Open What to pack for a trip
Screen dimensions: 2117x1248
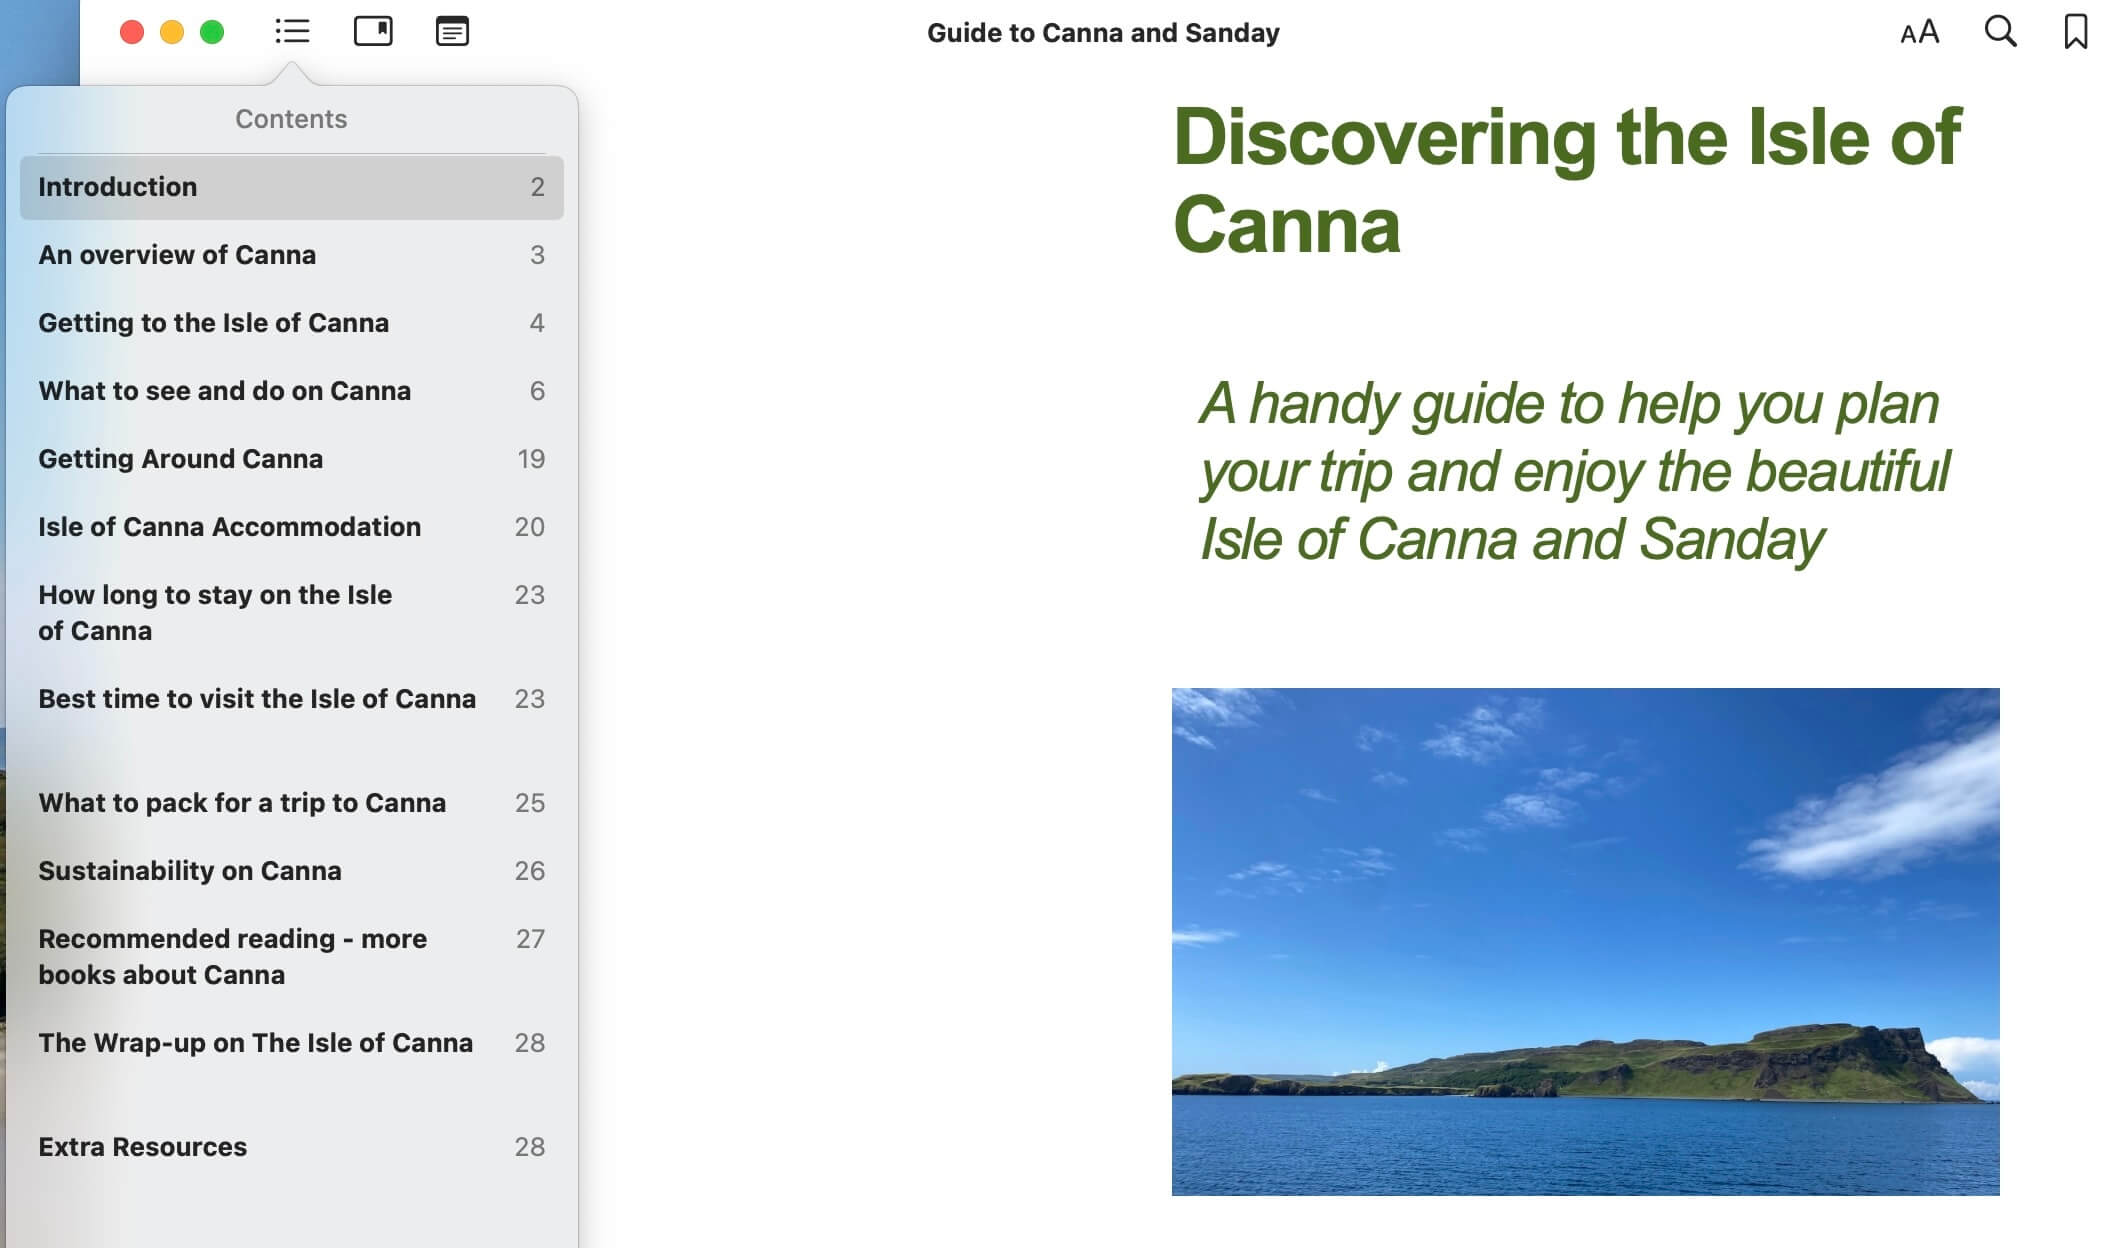click(242, 803)
